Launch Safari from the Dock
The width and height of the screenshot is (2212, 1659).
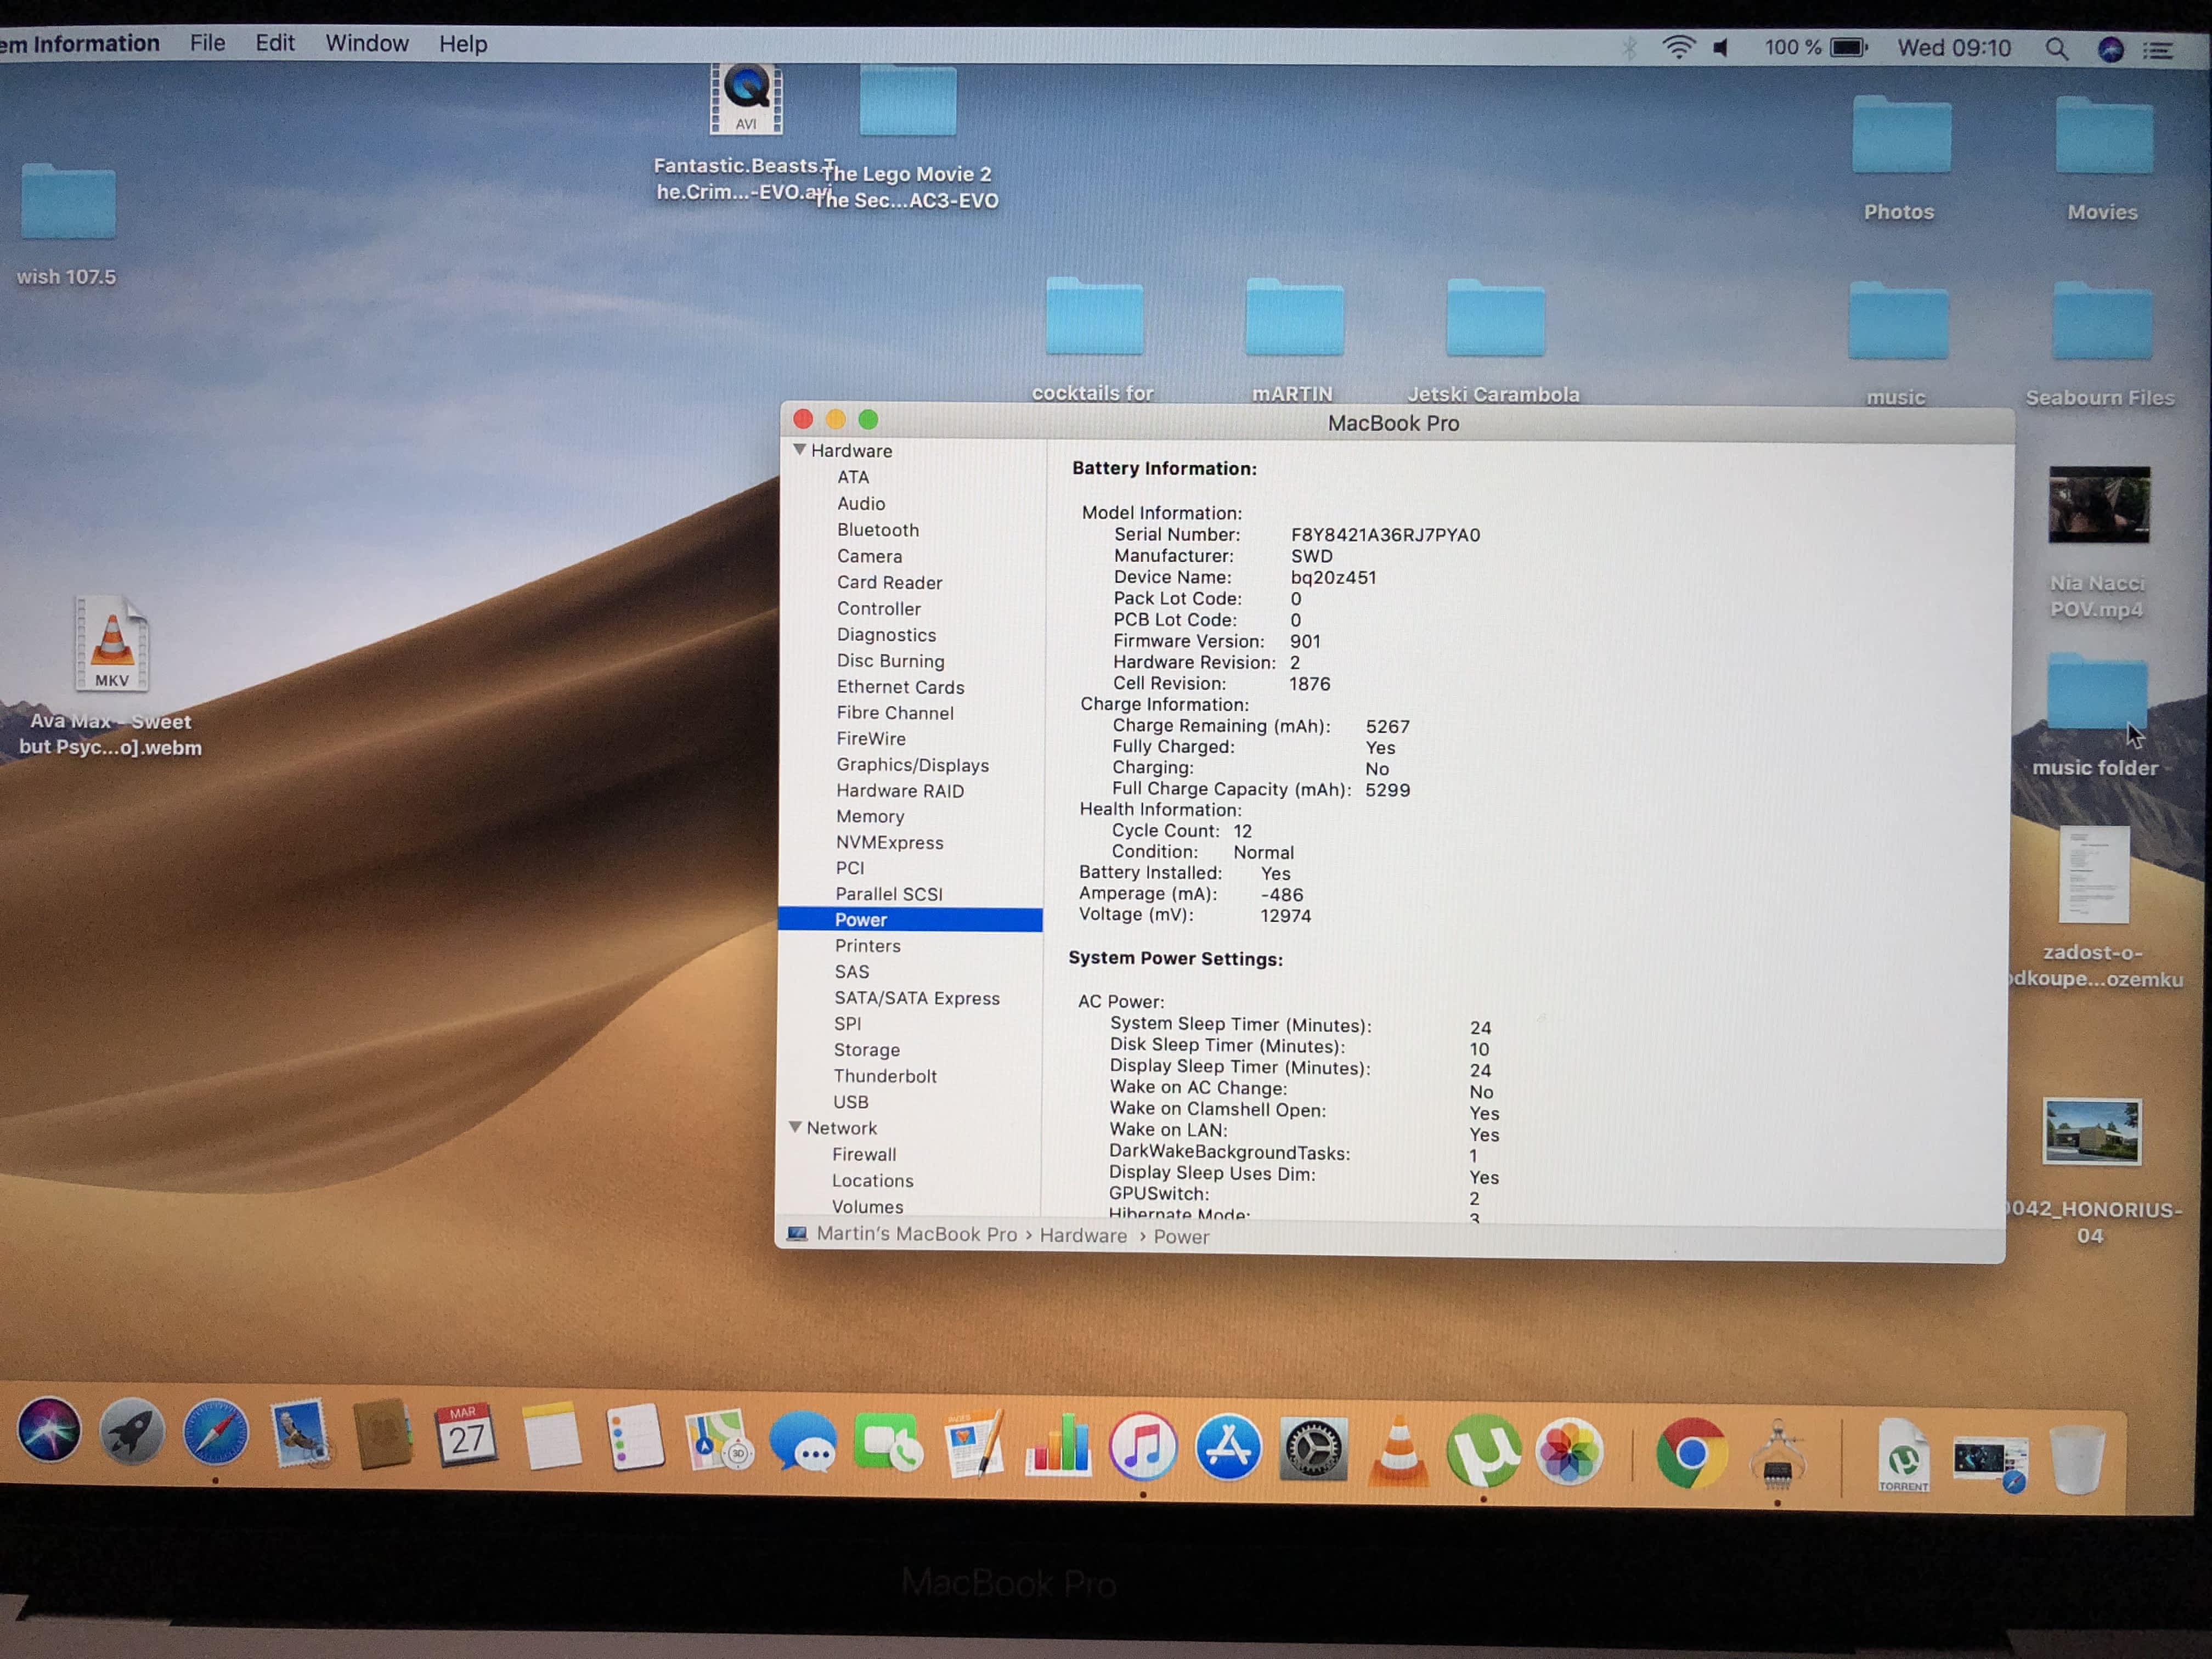(215, 1433)
